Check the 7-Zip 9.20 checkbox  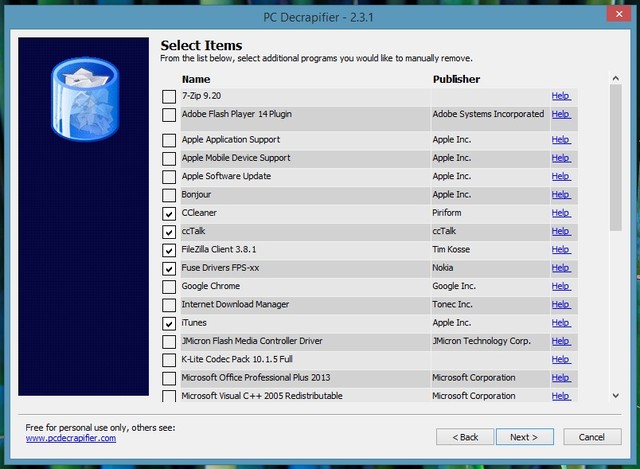pos(168,97)
